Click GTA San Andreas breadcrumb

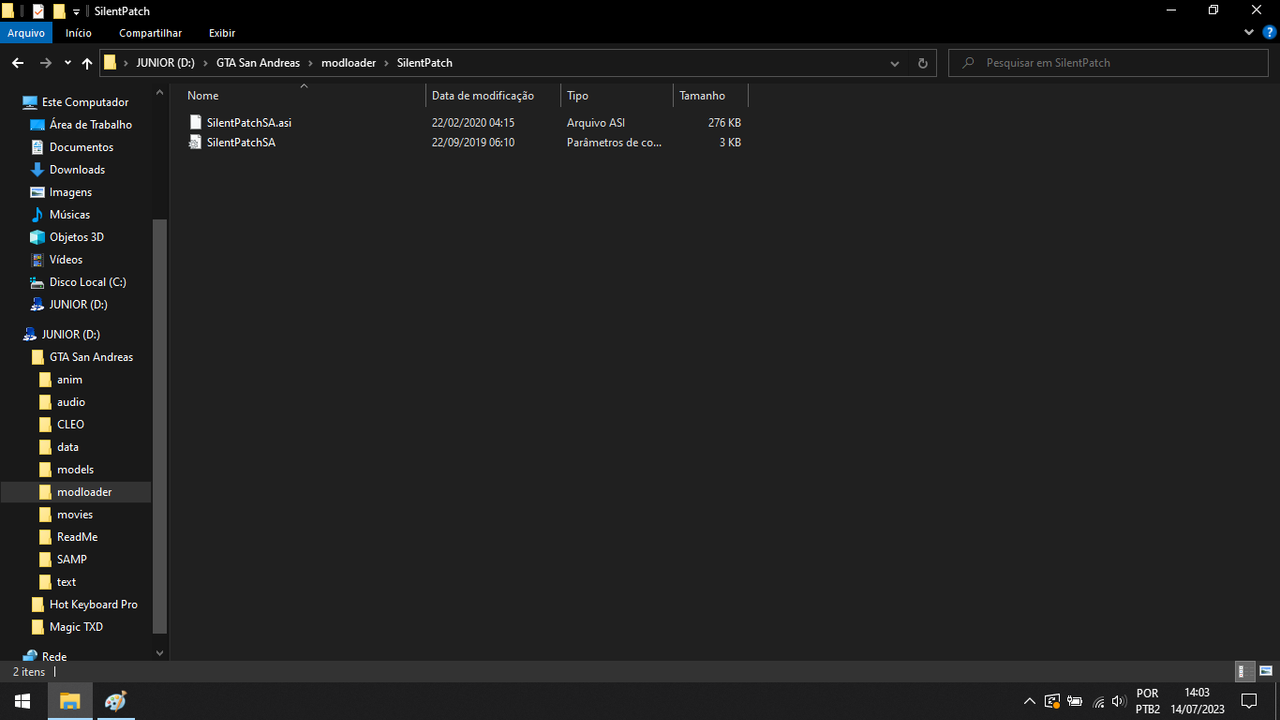click(x=258, y=62)
